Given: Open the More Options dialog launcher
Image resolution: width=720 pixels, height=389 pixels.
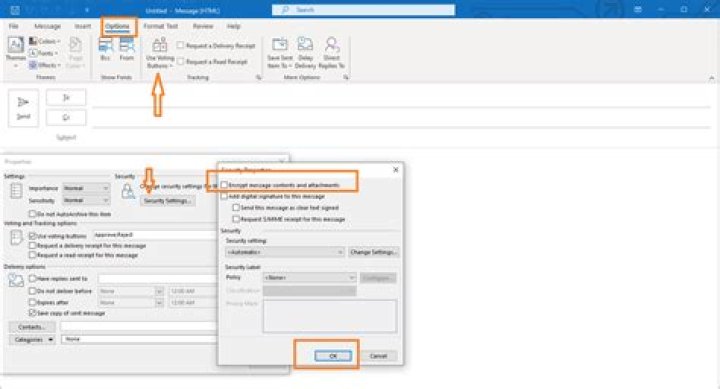Looking at the screenshot, I should 345,78.
